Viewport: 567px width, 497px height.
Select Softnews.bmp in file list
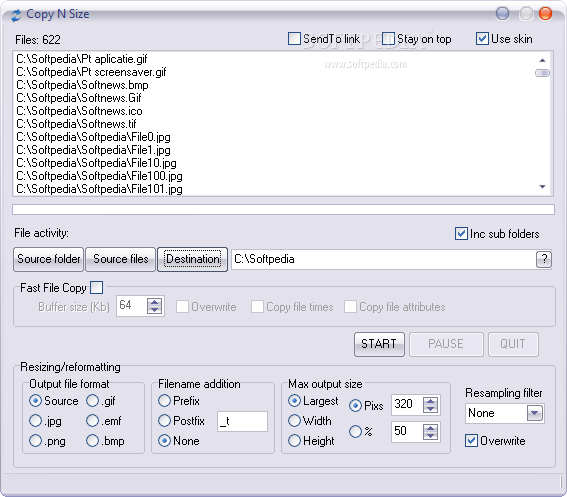tap(82, 85)
